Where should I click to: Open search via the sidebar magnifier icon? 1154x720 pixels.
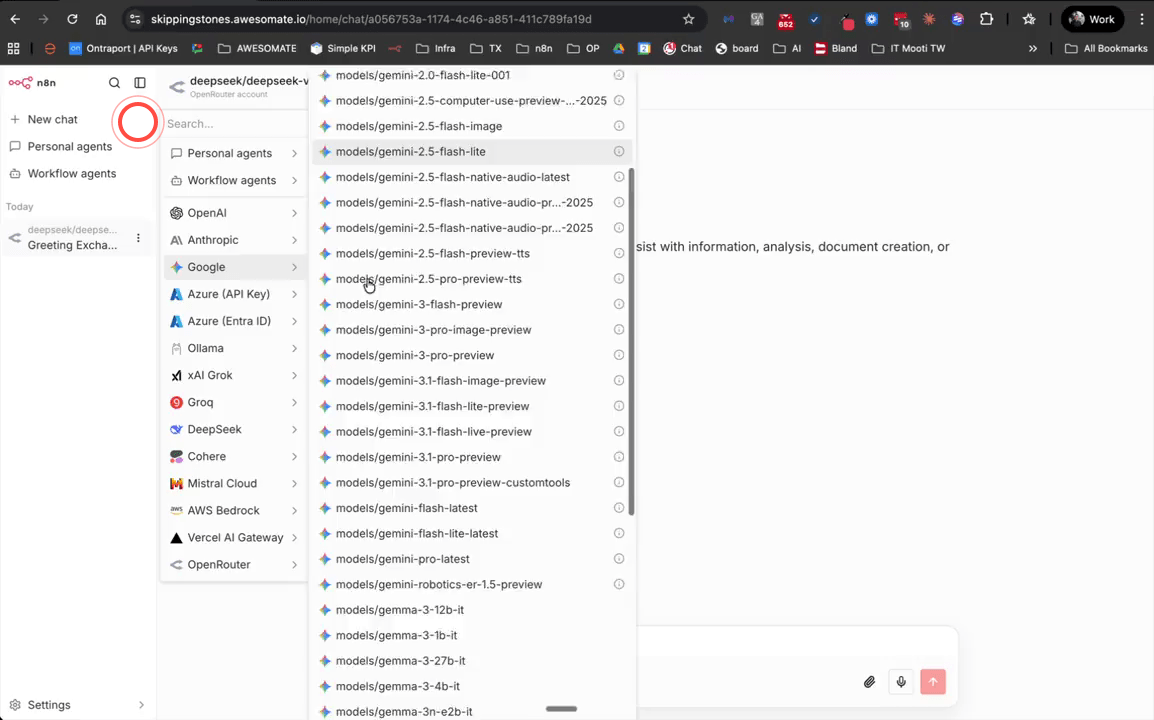[114, 83]
